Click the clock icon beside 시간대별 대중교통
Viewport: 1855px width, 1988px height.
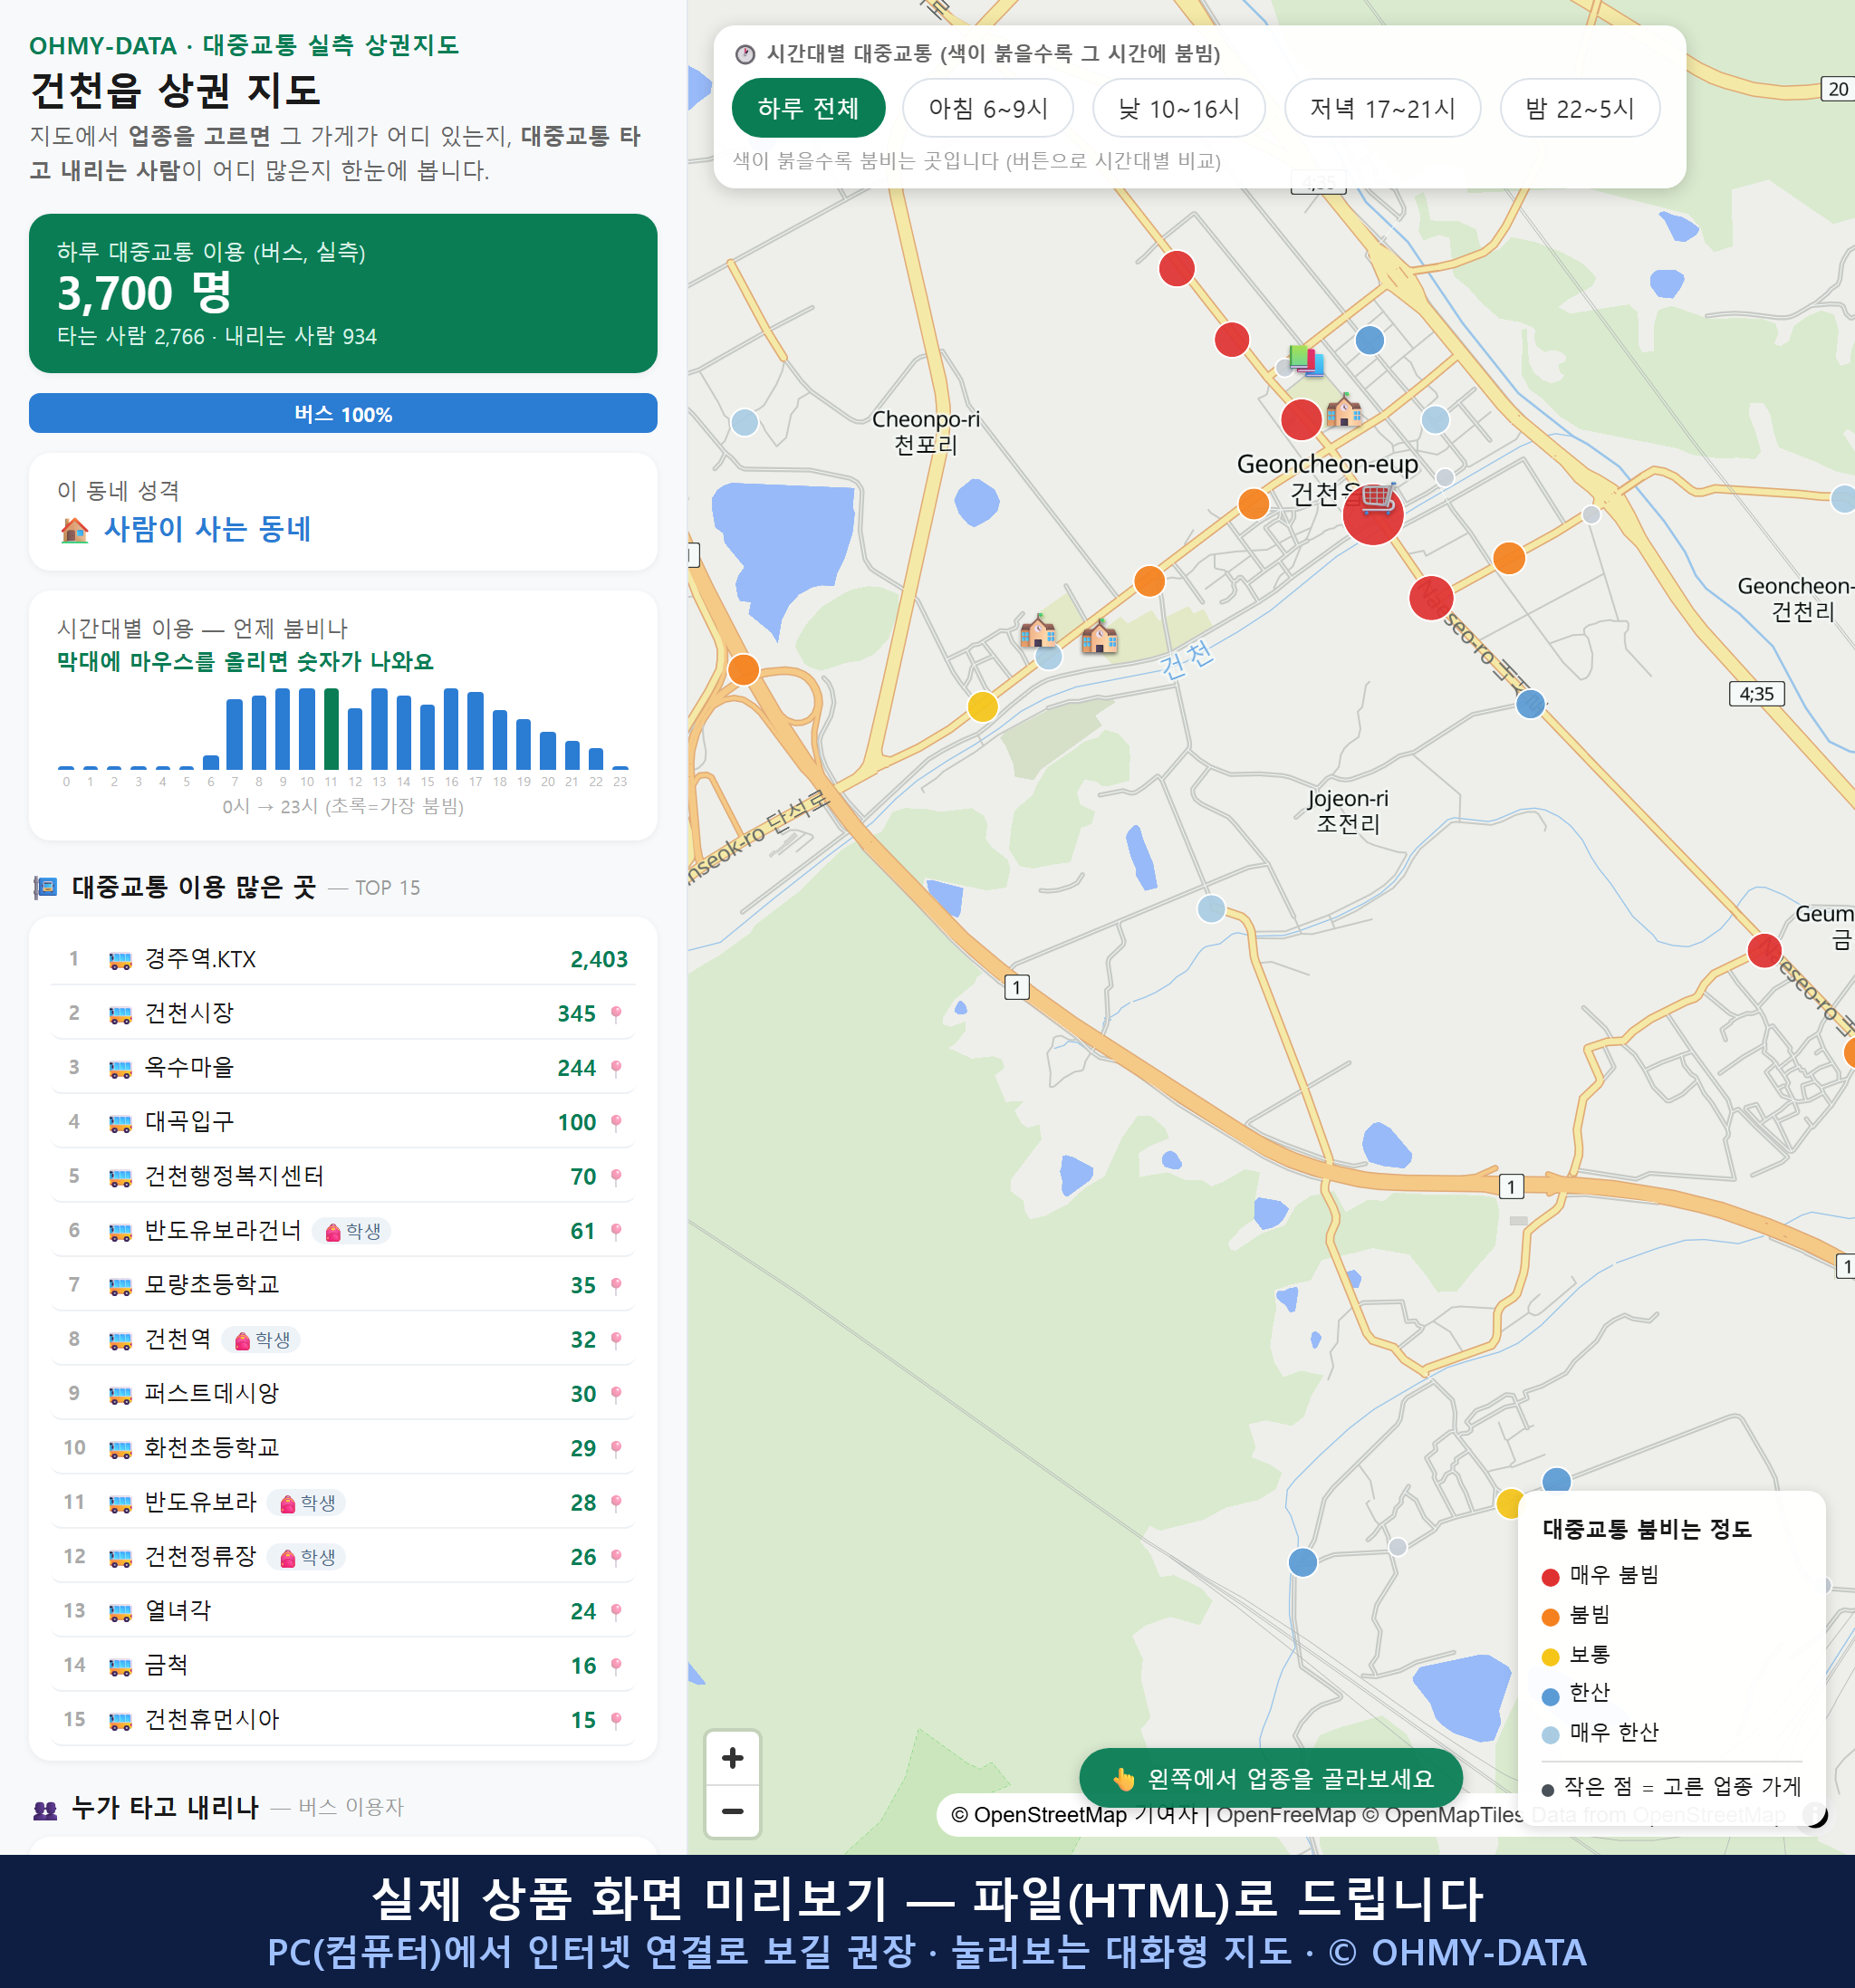coord(745,54)
